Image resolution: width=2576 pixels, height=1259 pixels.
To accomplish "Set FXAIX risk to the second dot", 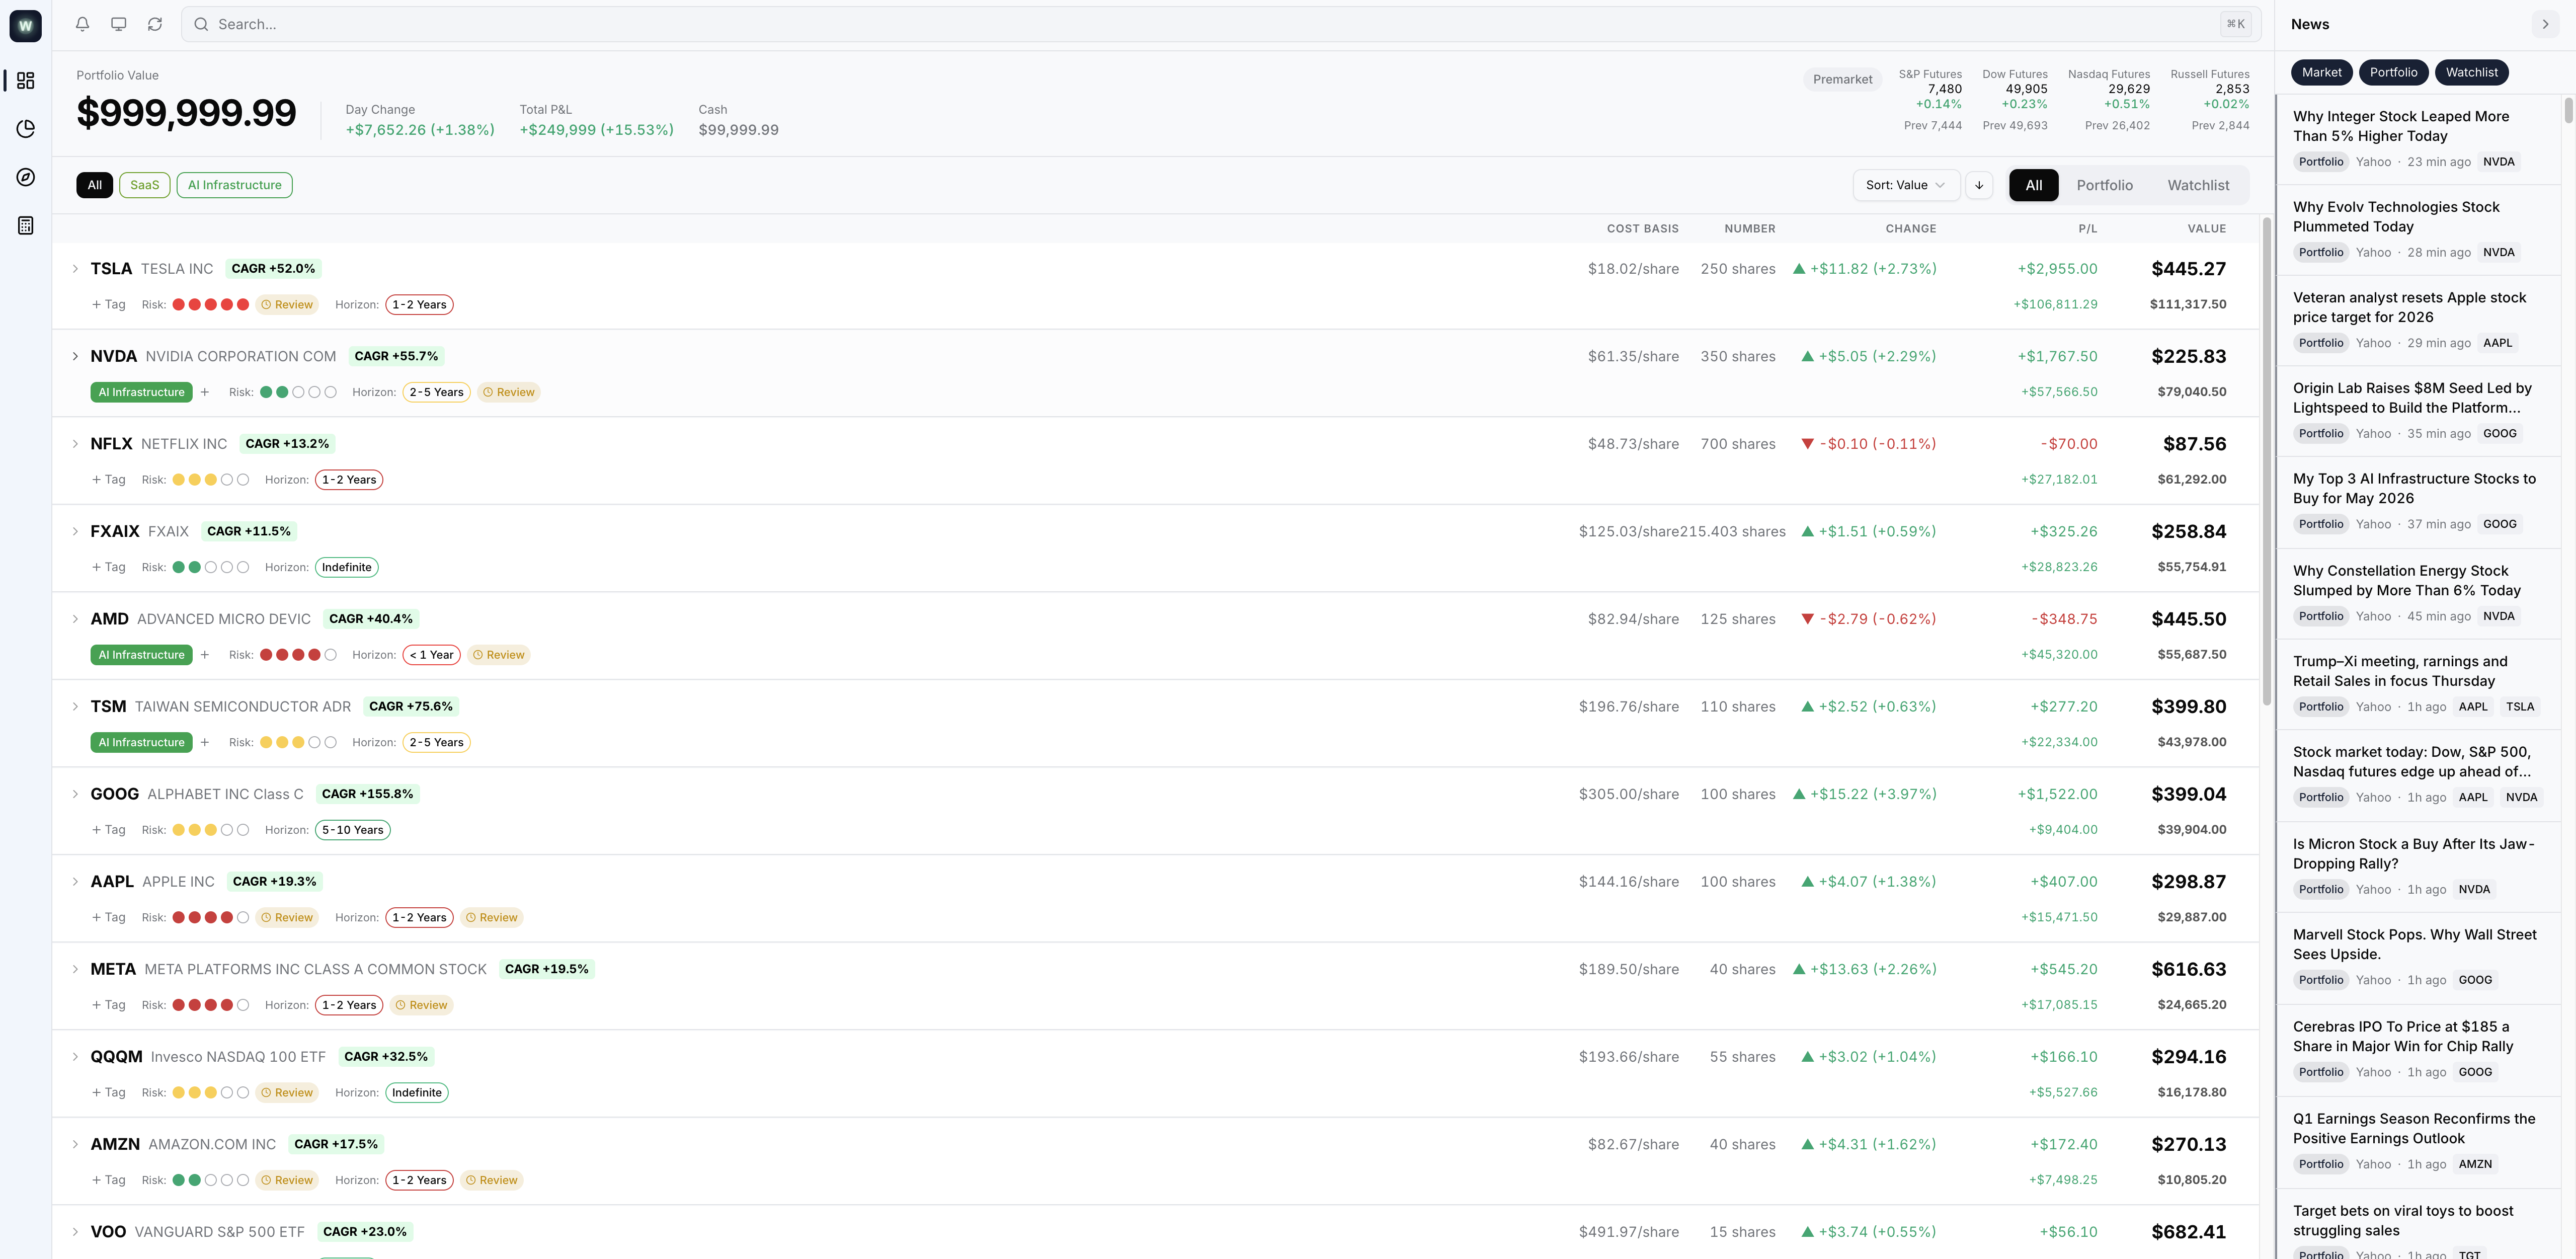I will 195,567.
